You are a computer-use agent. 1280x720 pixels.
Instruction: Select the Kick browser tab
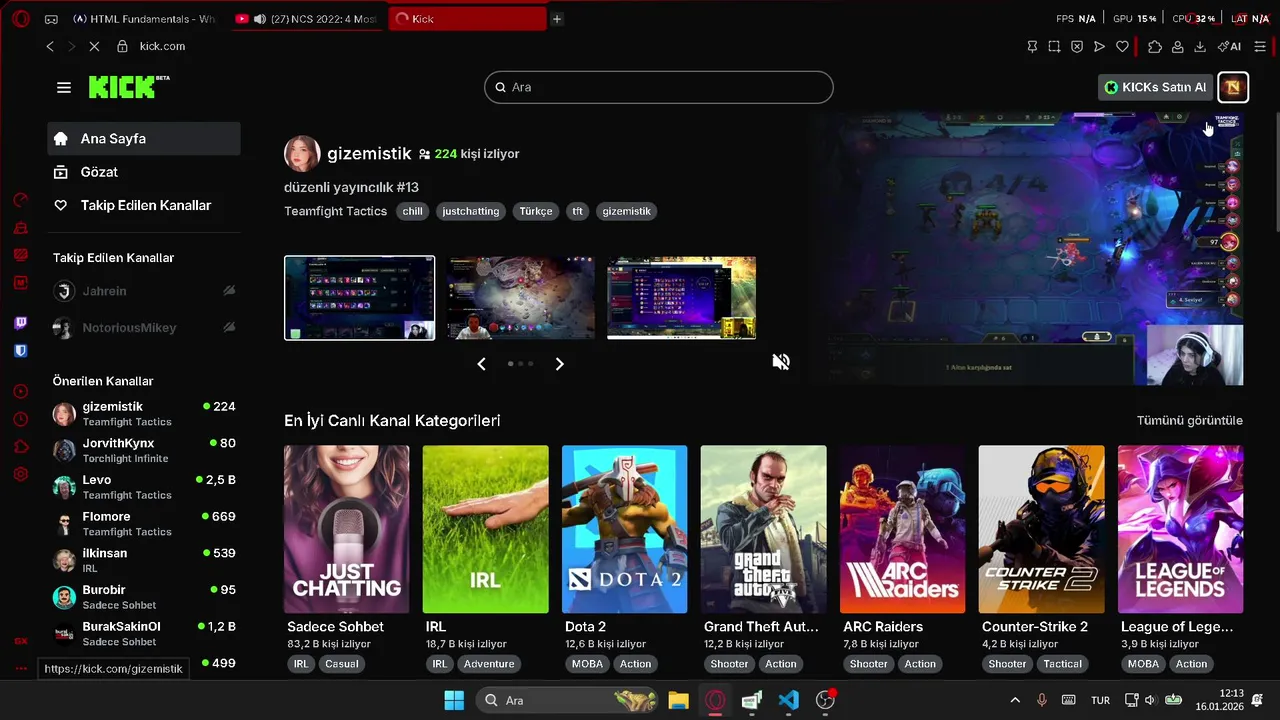point(467,19)
